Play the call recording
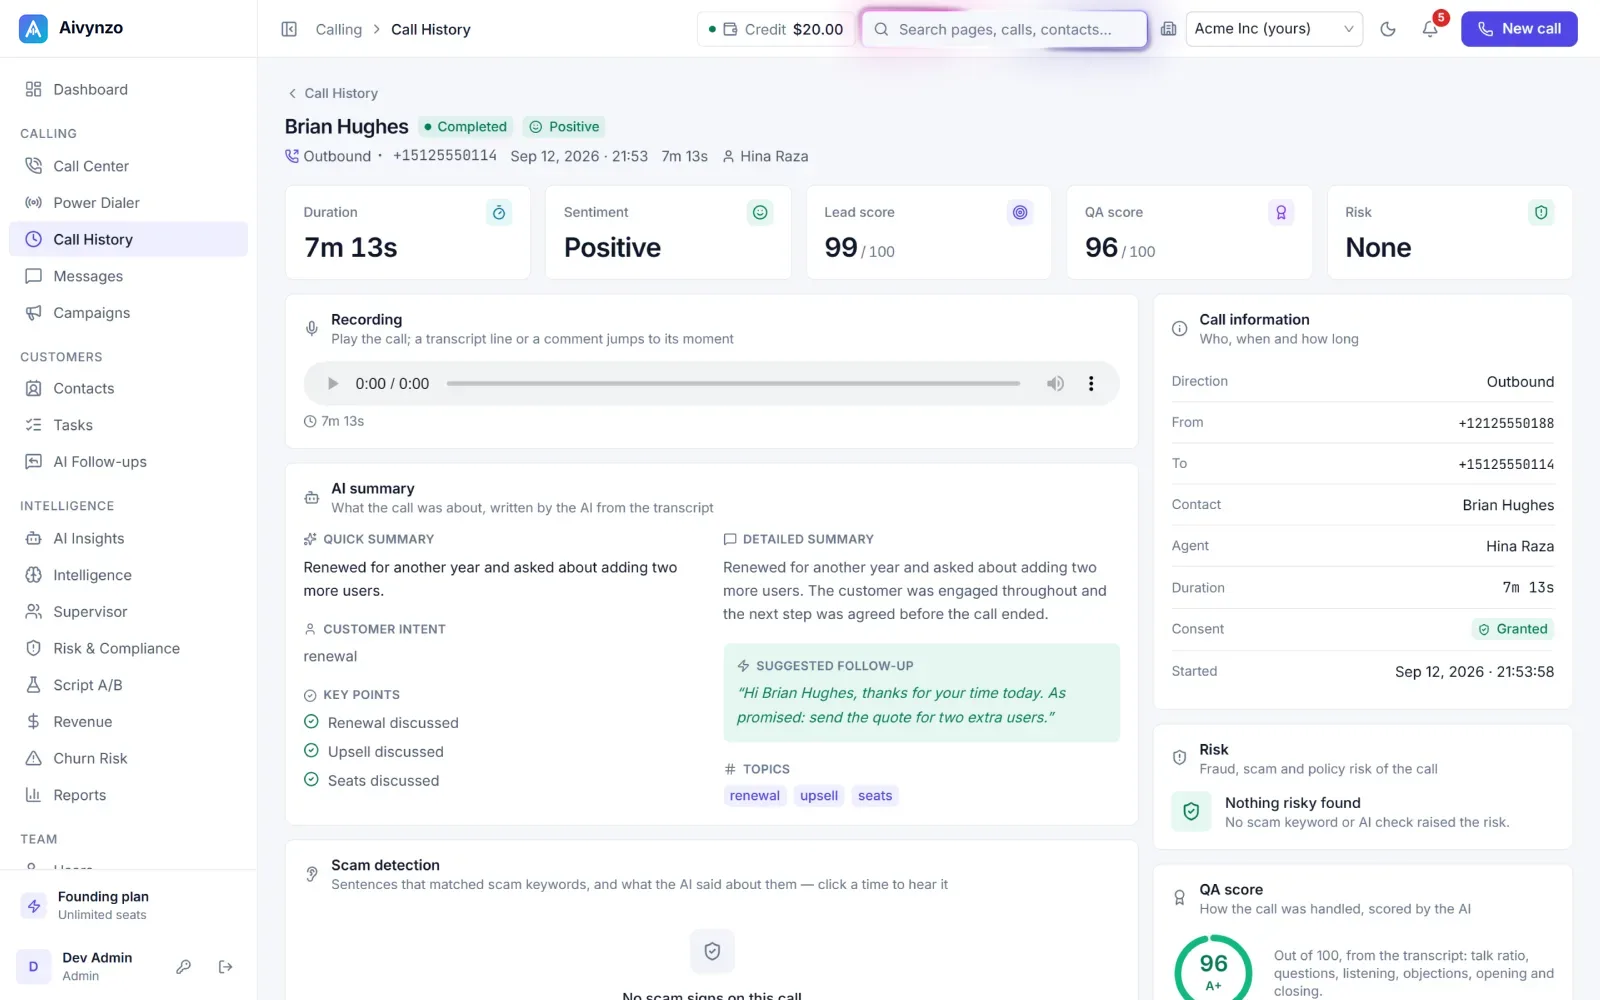This screenshot has height=1000, width=1600. click(x=333, y=383)
